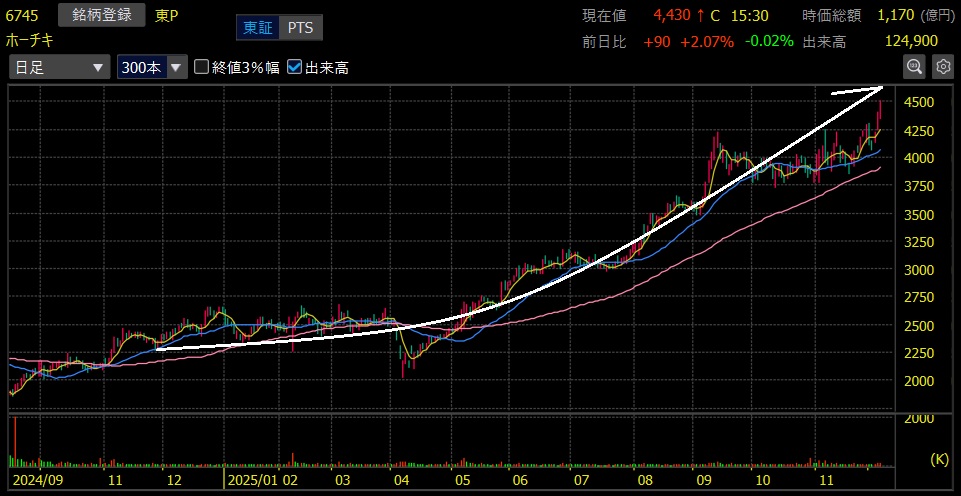Select the 東証 market tab
Viewport: 961px width, 496px height.
pos(256,28)
